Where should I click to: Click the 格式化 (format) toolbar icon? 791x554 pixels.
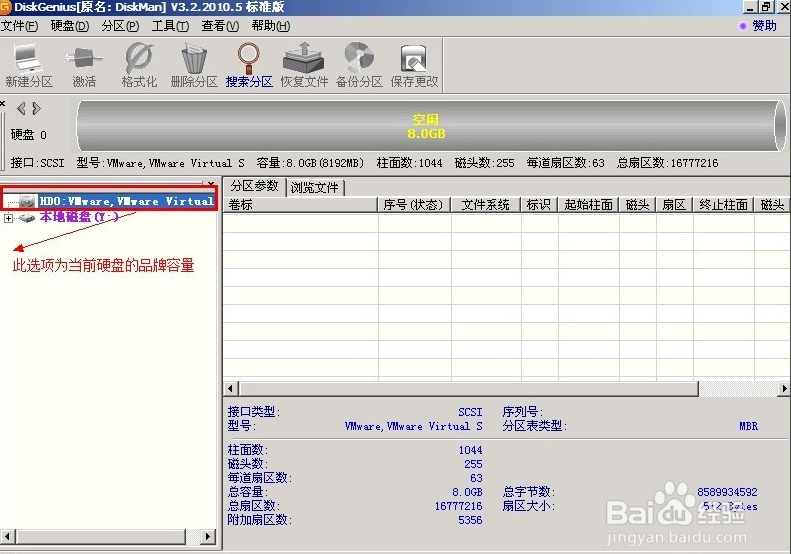tap(139, 66)
